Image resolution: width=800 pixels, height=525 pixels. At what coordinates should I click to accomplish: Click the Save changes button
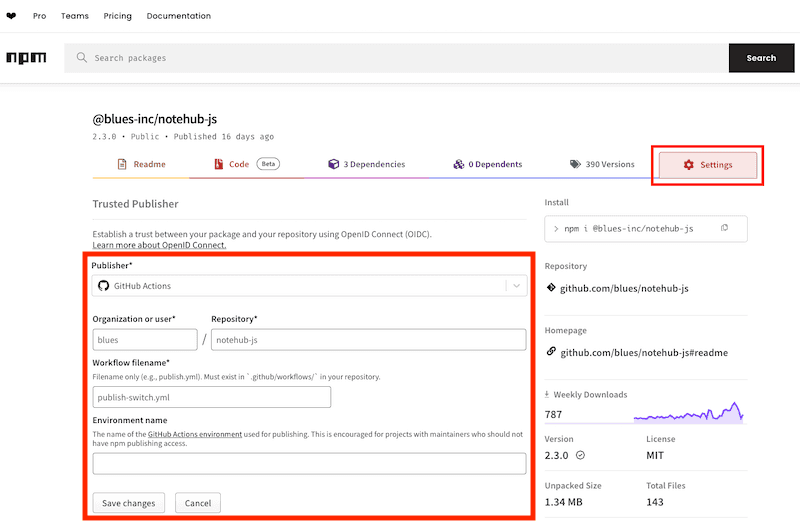(130, 503)
